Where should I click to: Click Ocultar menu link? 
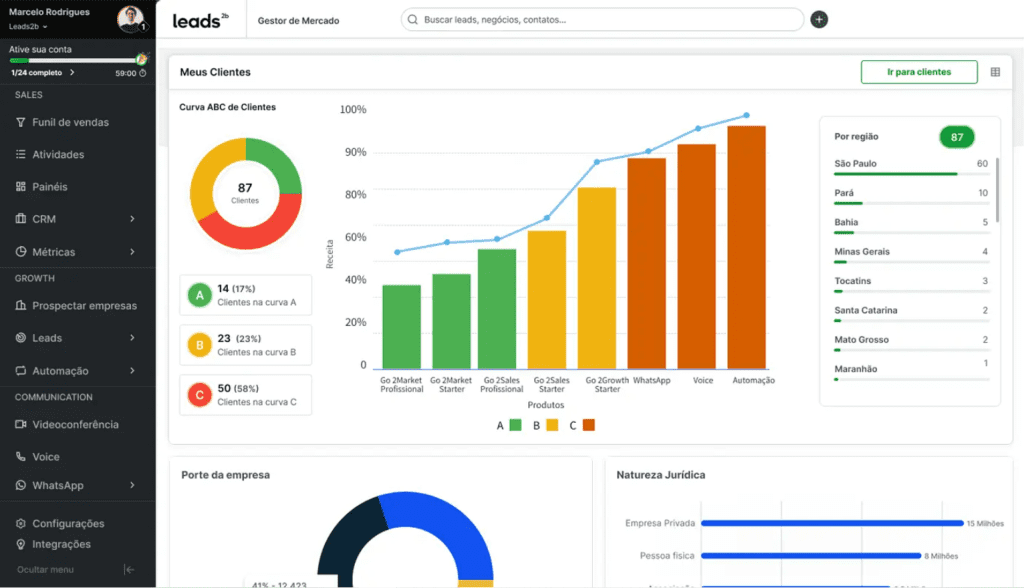coord(45,570)
